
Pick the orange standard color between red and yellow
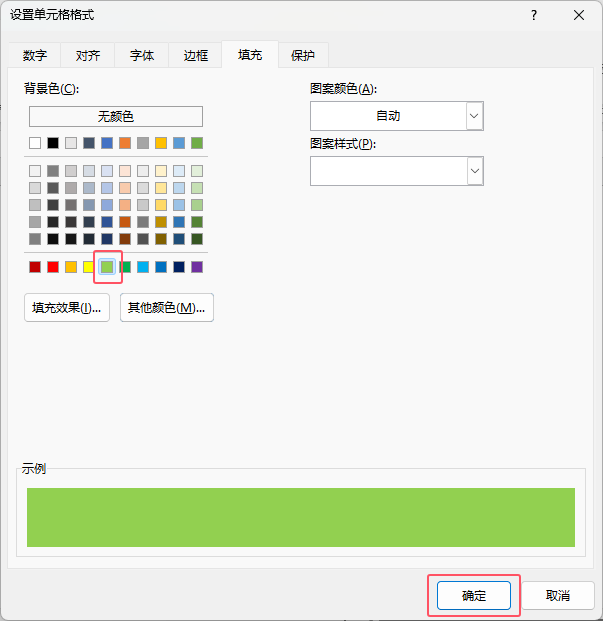click(71, 267)
